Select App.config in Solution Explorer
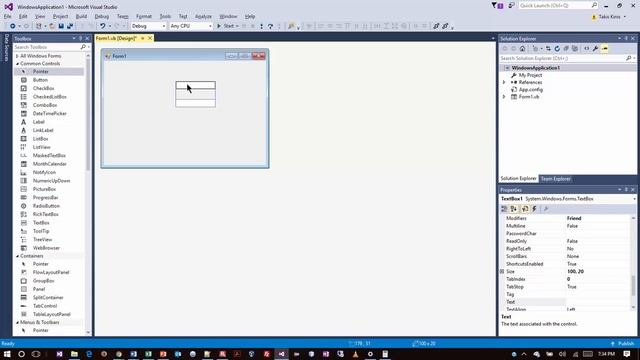 pyautogui.click(x=531, y=89)
